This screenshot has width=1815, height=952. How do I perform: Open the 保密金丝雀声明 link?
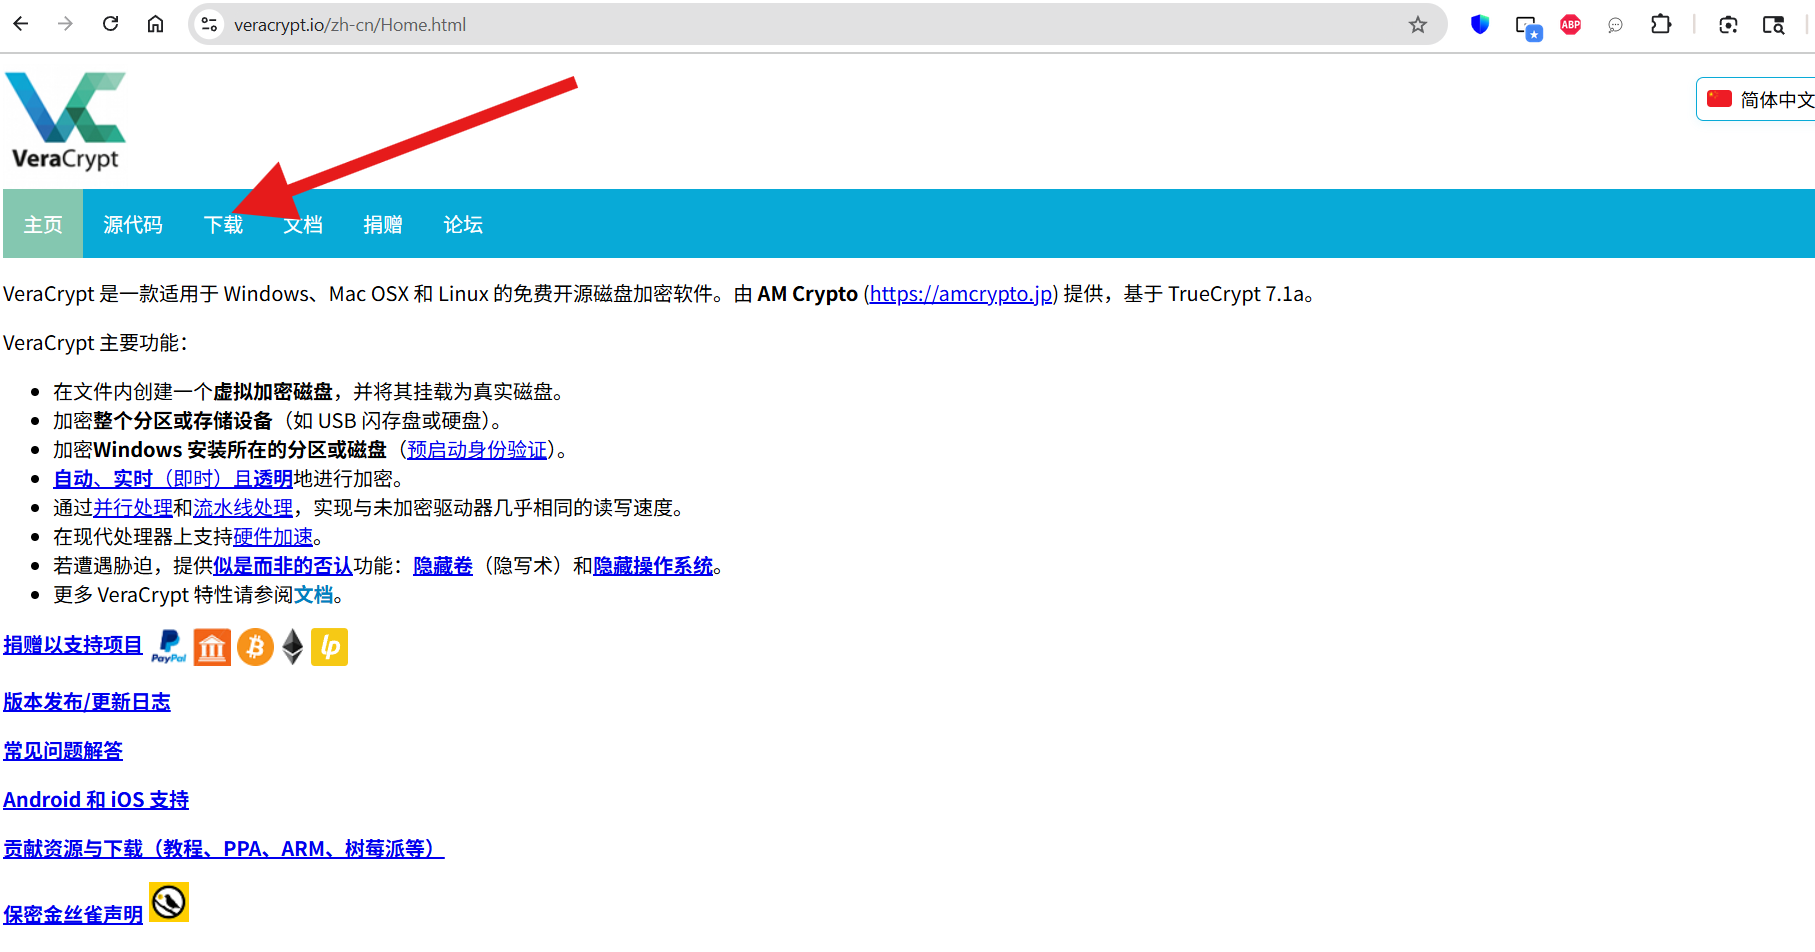pyautogui.click(x=73, y=914)
